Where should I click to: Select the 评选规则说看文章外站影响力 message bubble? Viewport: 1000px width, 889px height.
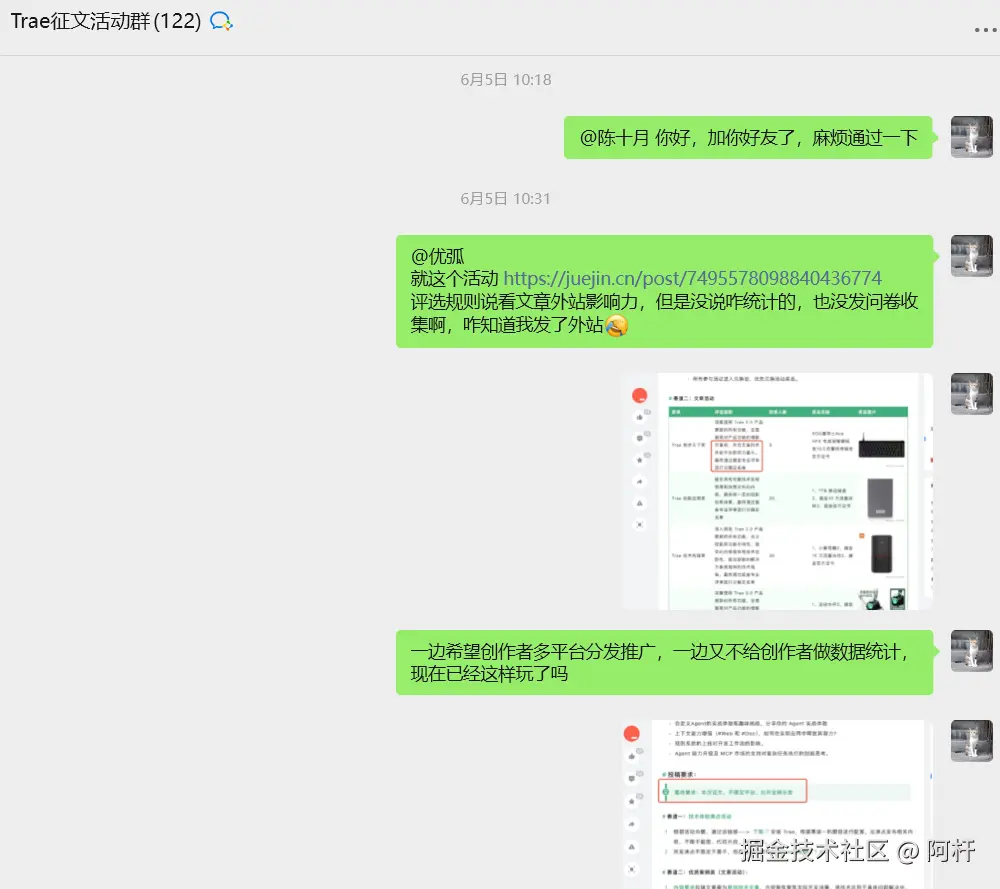coord(664,291)
